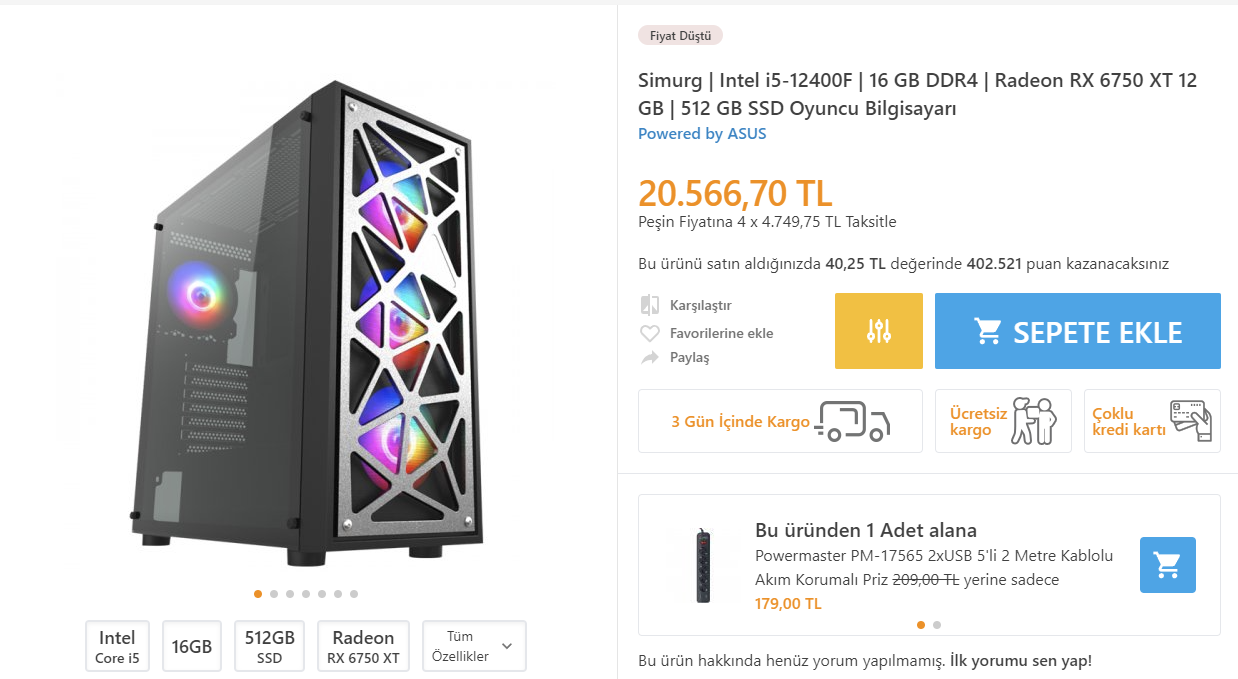The height and width of the screenshot is (679, 1238).
Task: Click the cart icon for Powermaster bundle
Action: coord(1167,565)
